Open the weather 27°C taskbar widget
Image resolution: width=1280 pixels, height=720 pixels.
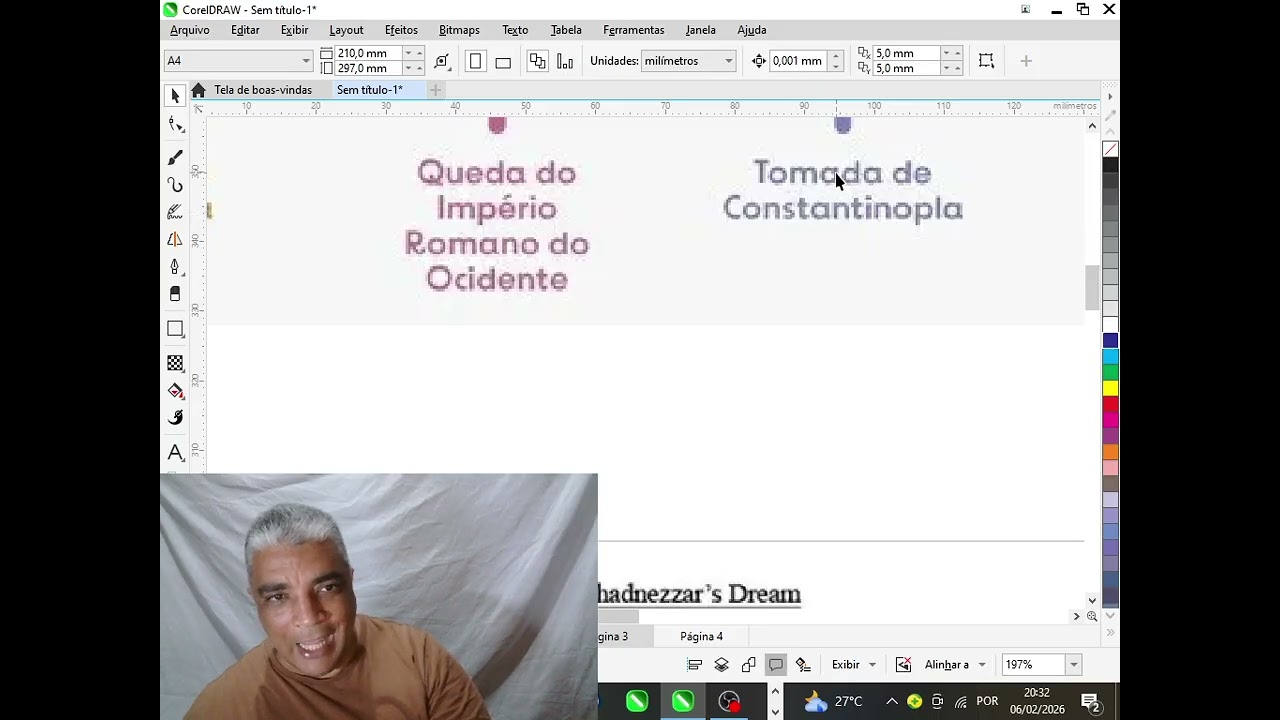point(833,701)
